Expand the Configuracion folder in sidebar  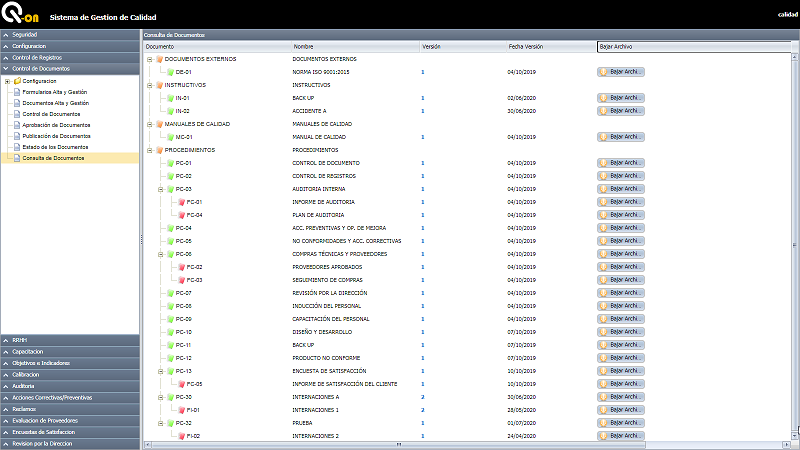(7, 81)
